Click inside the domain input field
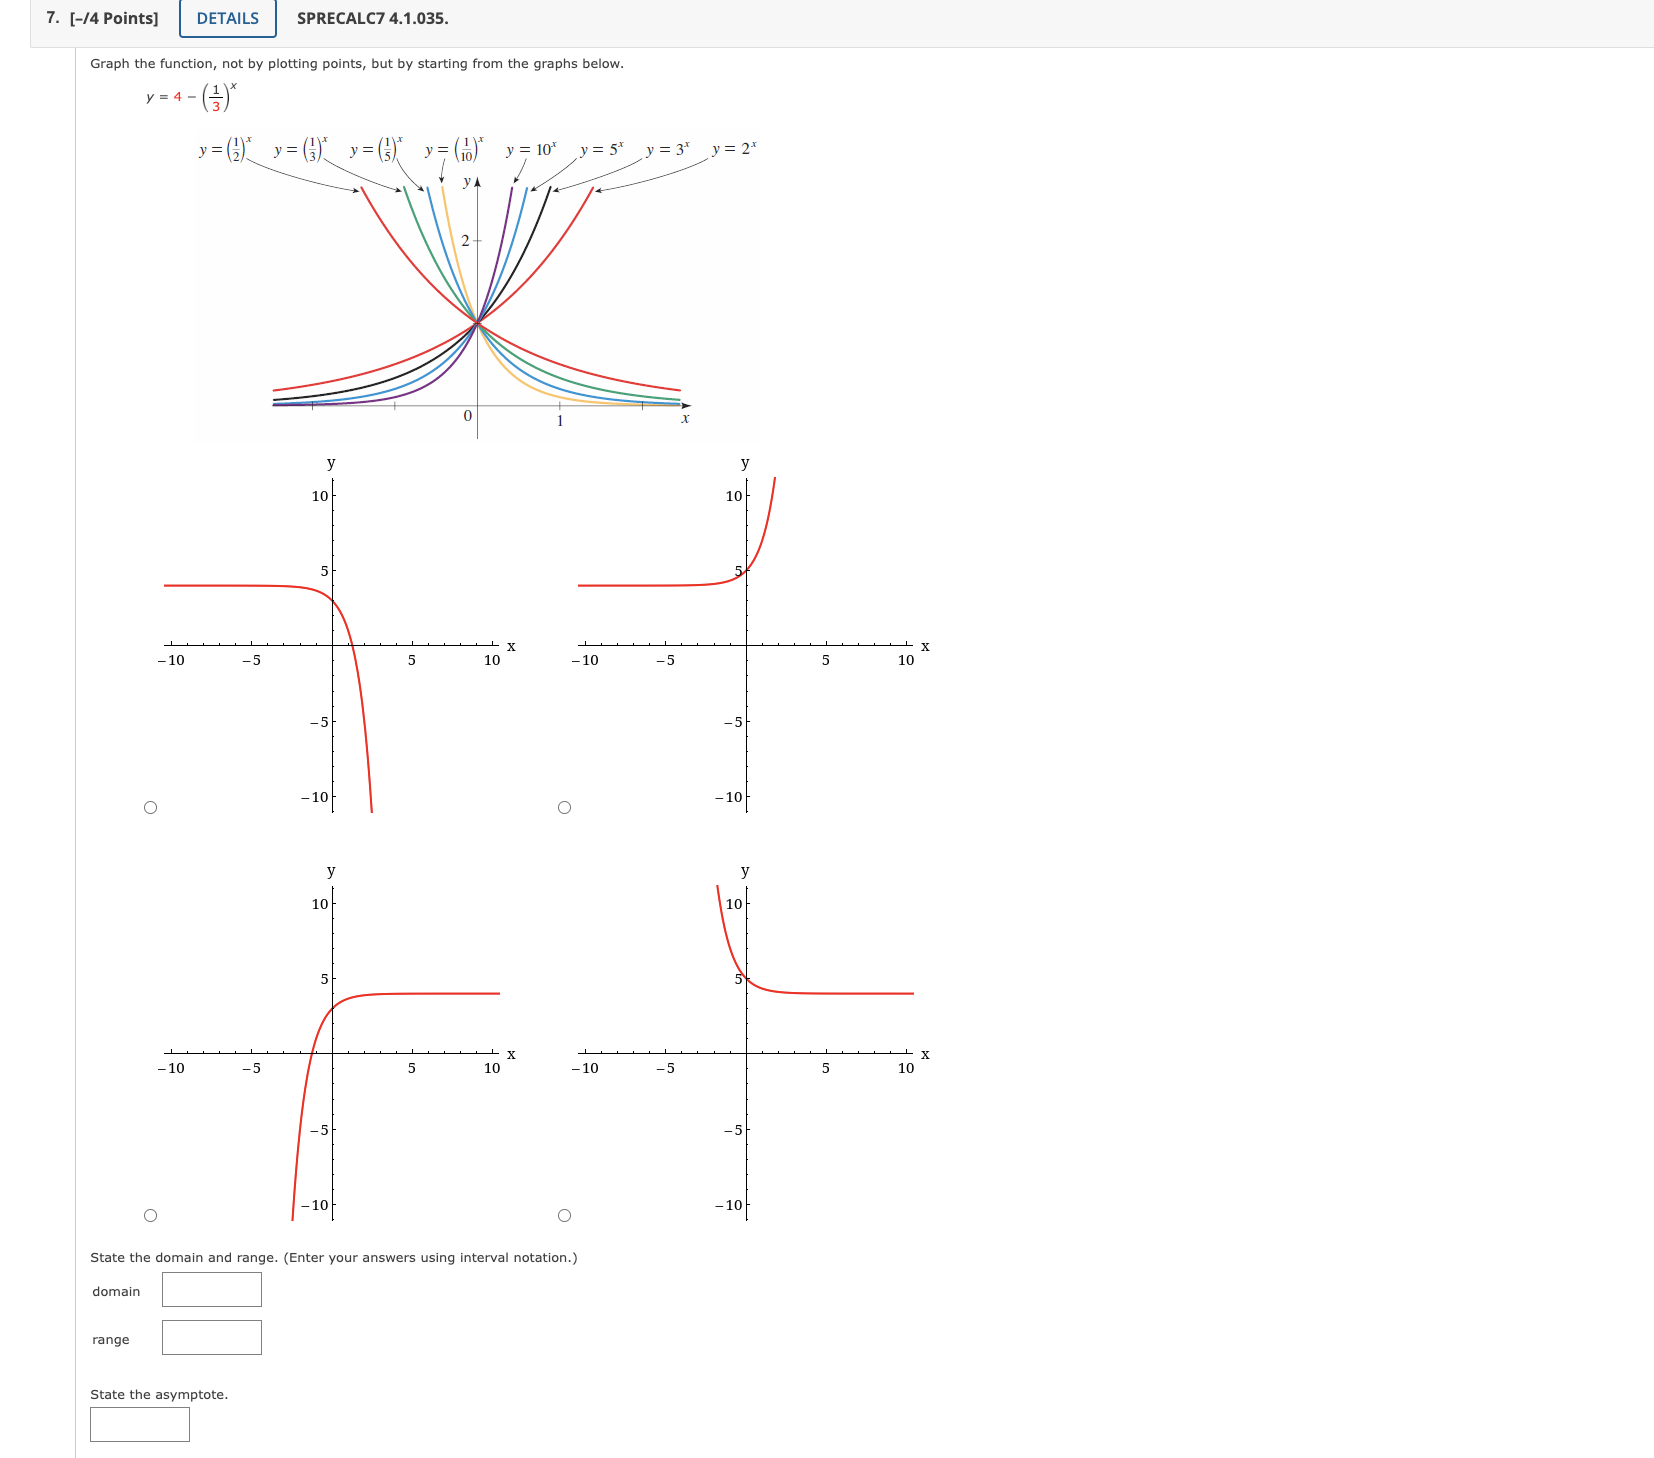 tap(210, 1290)
